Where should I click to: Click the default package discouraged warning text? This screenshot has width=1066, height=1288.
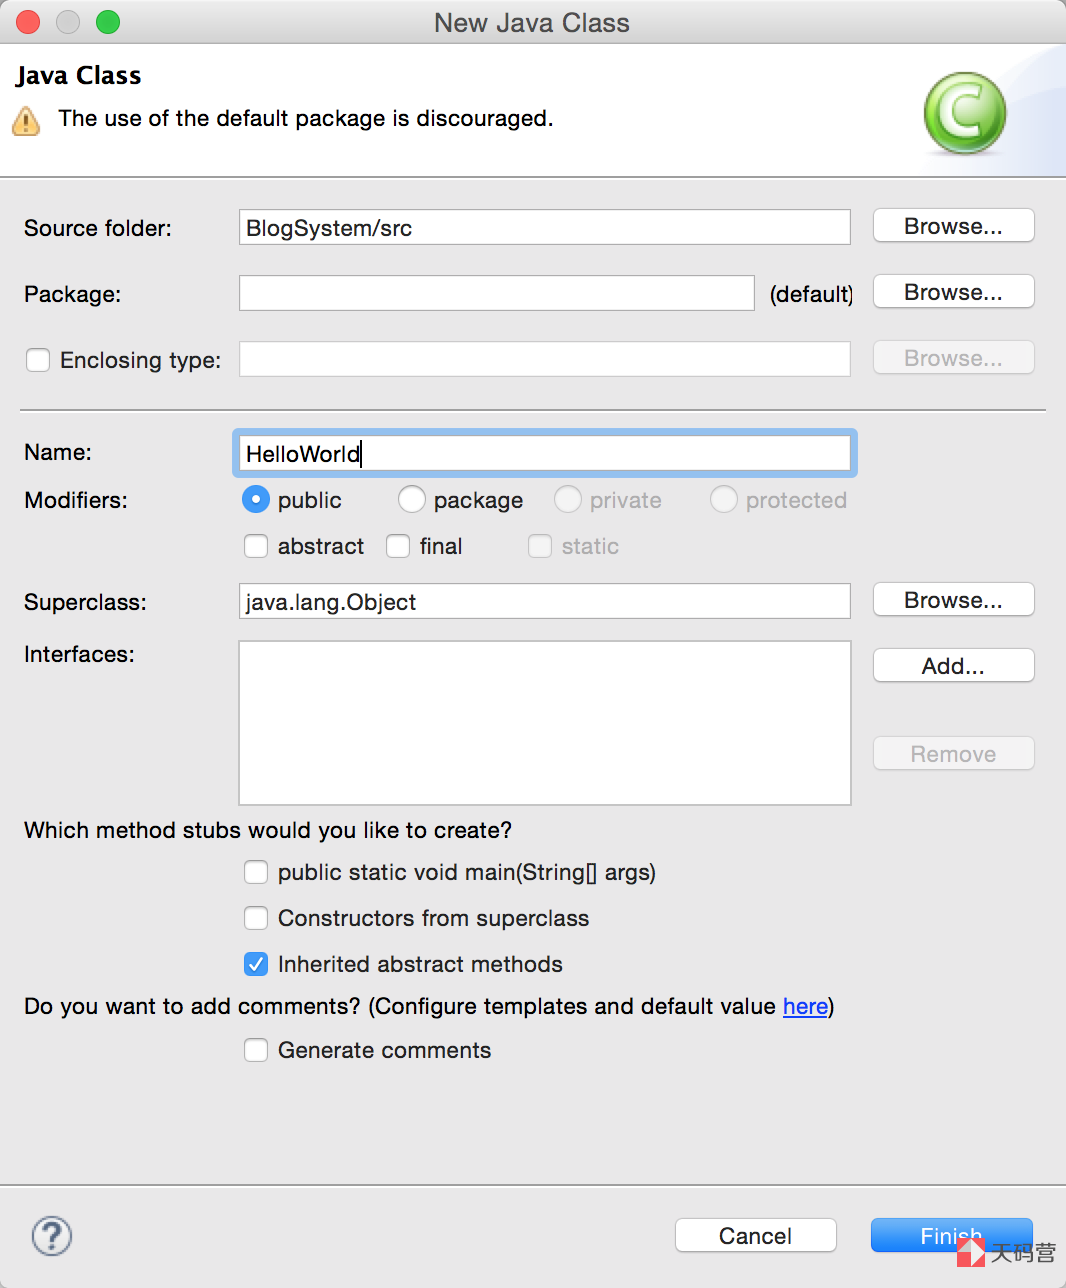[306, 118]
